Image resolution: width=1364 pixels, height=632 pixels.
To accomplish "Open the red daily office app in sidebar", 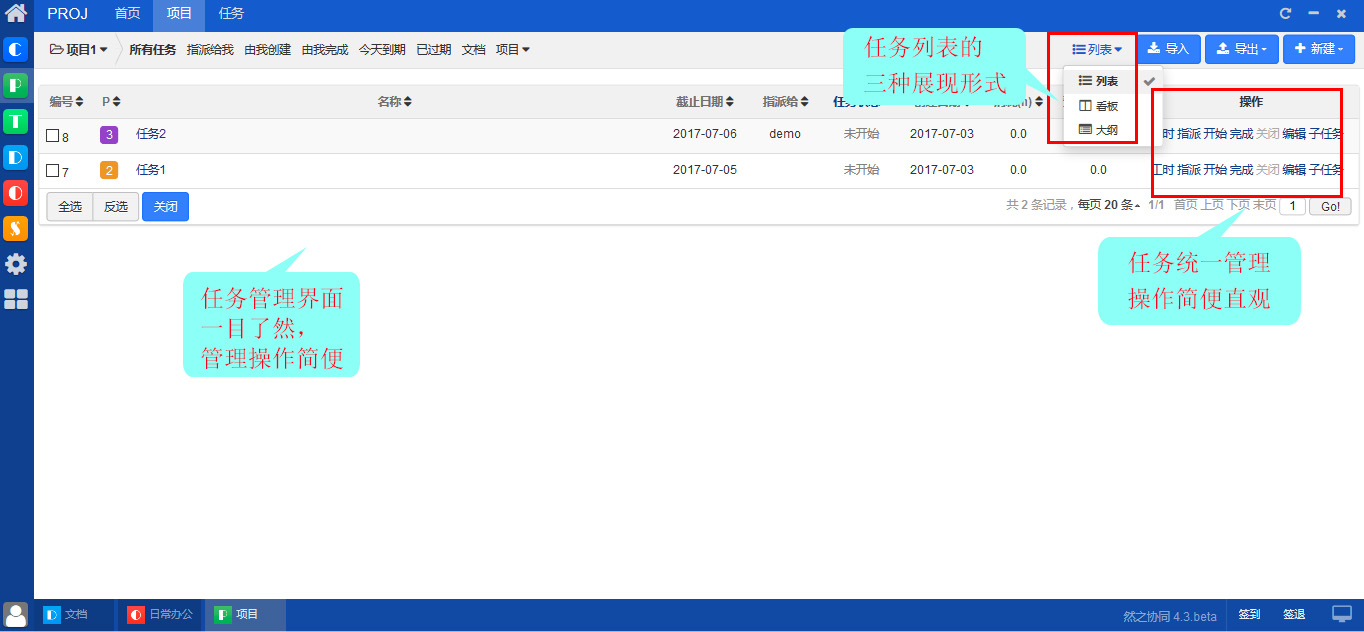I will tap(16, 192).
